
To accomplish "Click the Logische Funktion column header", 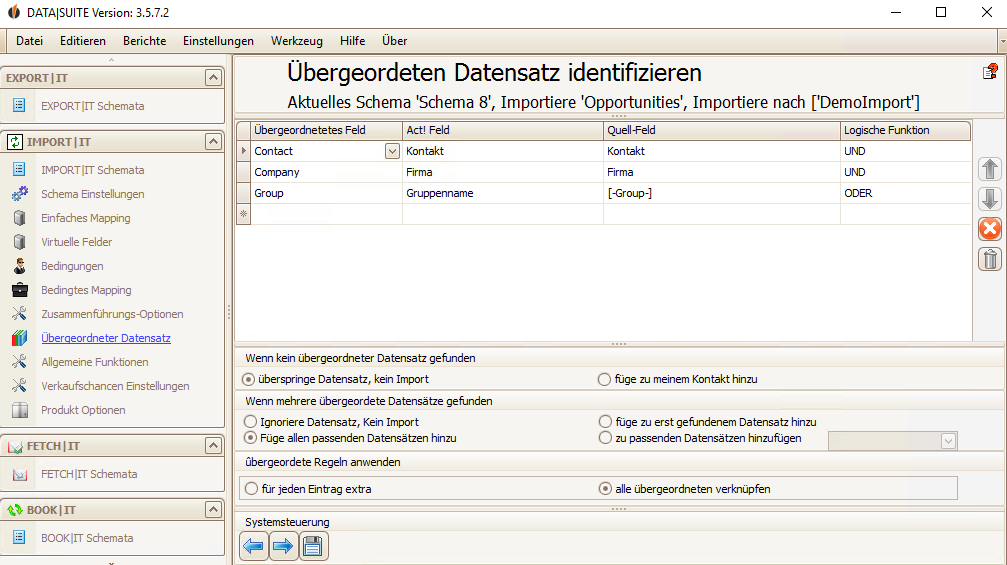I will pos(905,130).
